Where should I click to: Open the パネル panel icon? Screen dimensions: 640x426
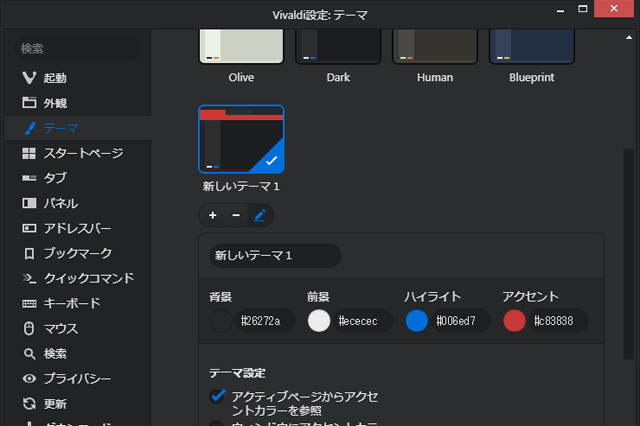point(29,203)
